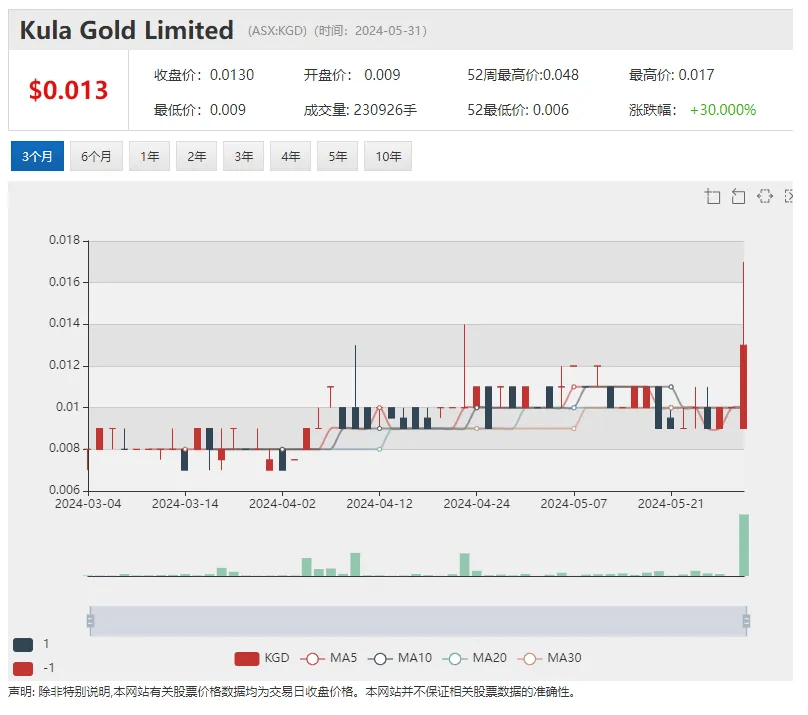Screen dimensions: 808x715
Task: Open the 10年 range view
Action: 388,156
